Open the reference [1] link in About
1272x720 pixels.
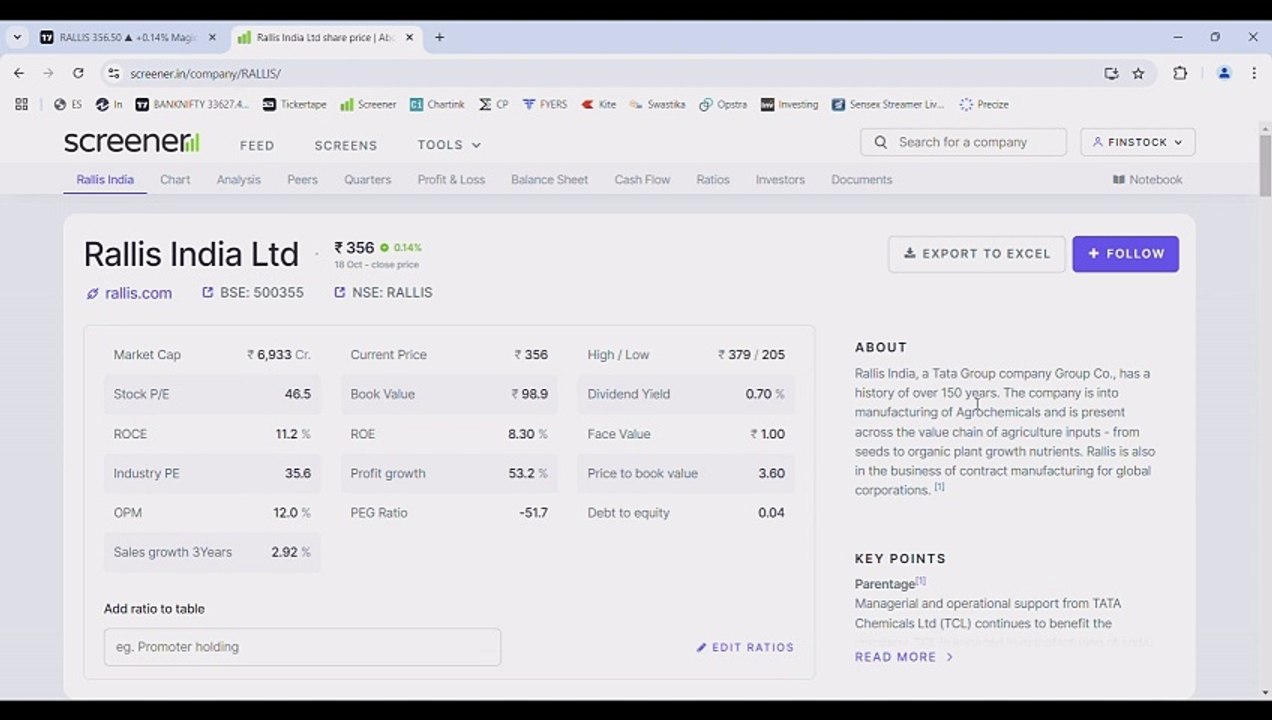pos(939,487)
